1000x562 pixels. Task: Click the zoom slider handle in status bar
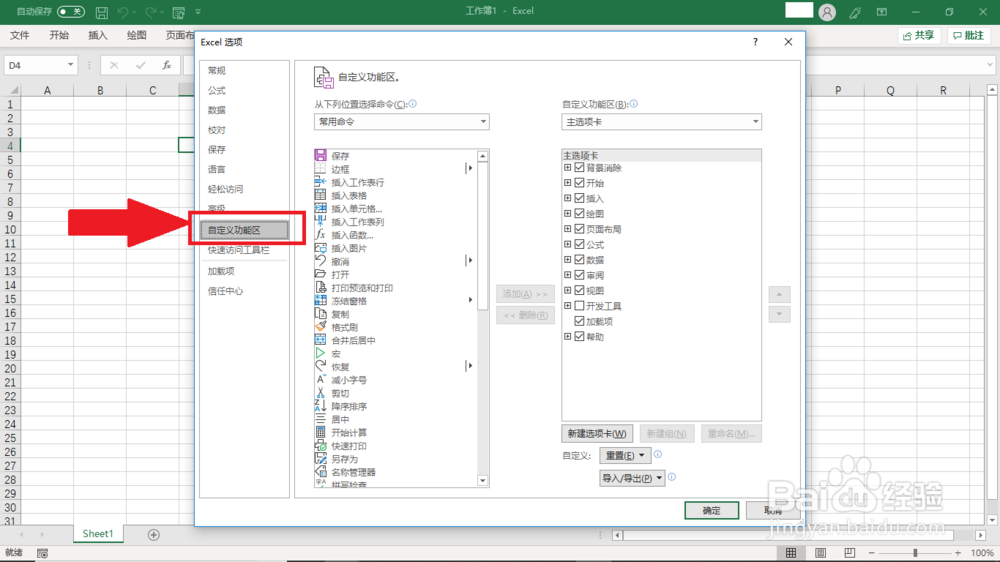[x=915, y=553]
